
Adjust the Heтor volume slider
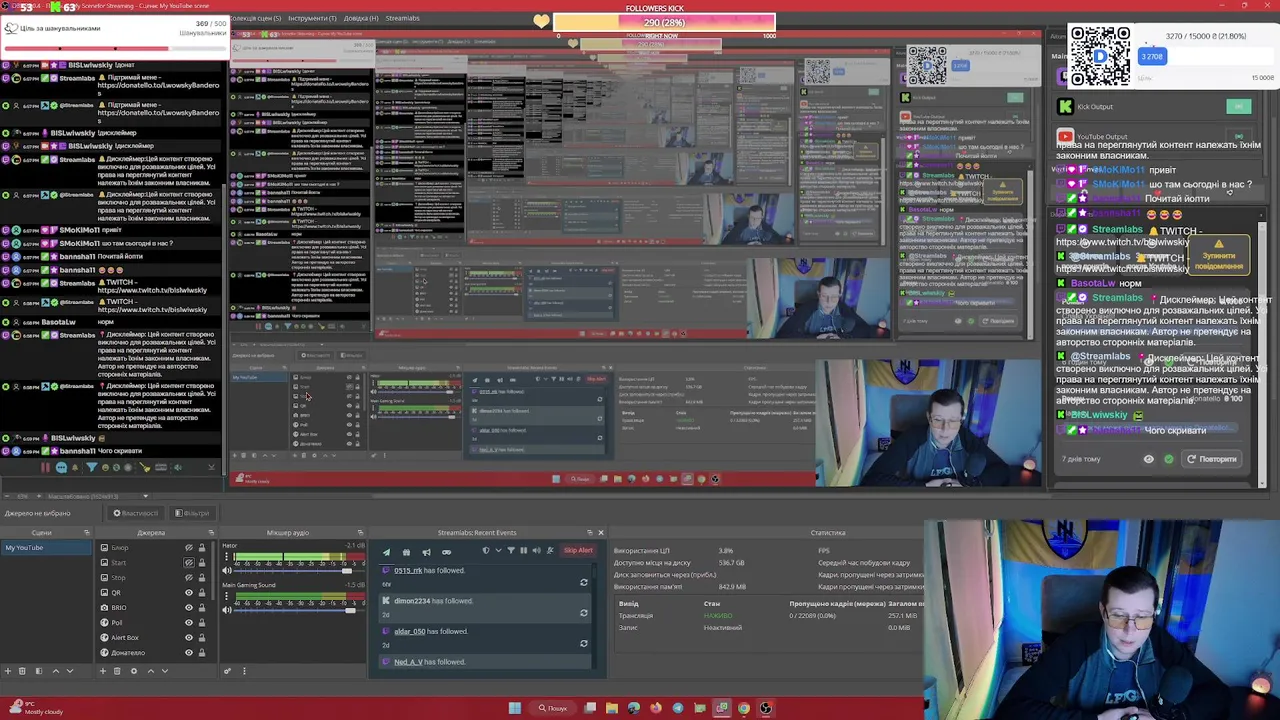point(299,571)
